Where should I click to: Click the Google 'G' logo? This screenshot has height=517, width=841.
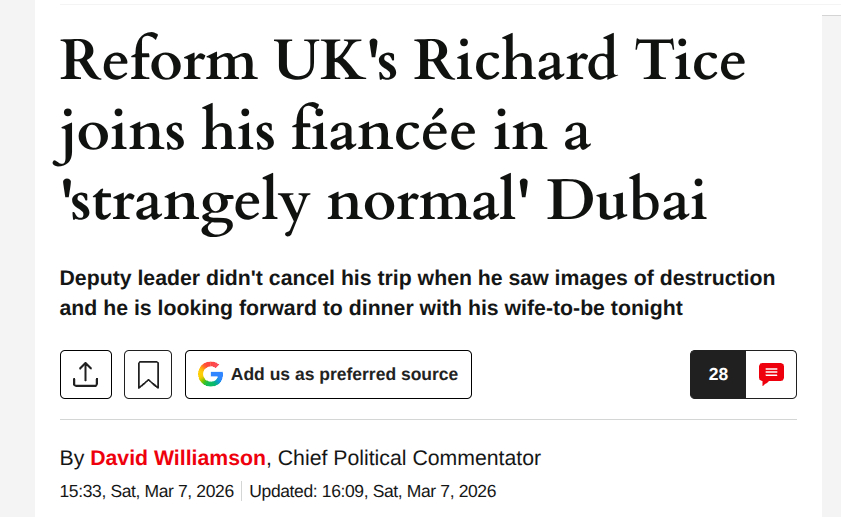210,375
